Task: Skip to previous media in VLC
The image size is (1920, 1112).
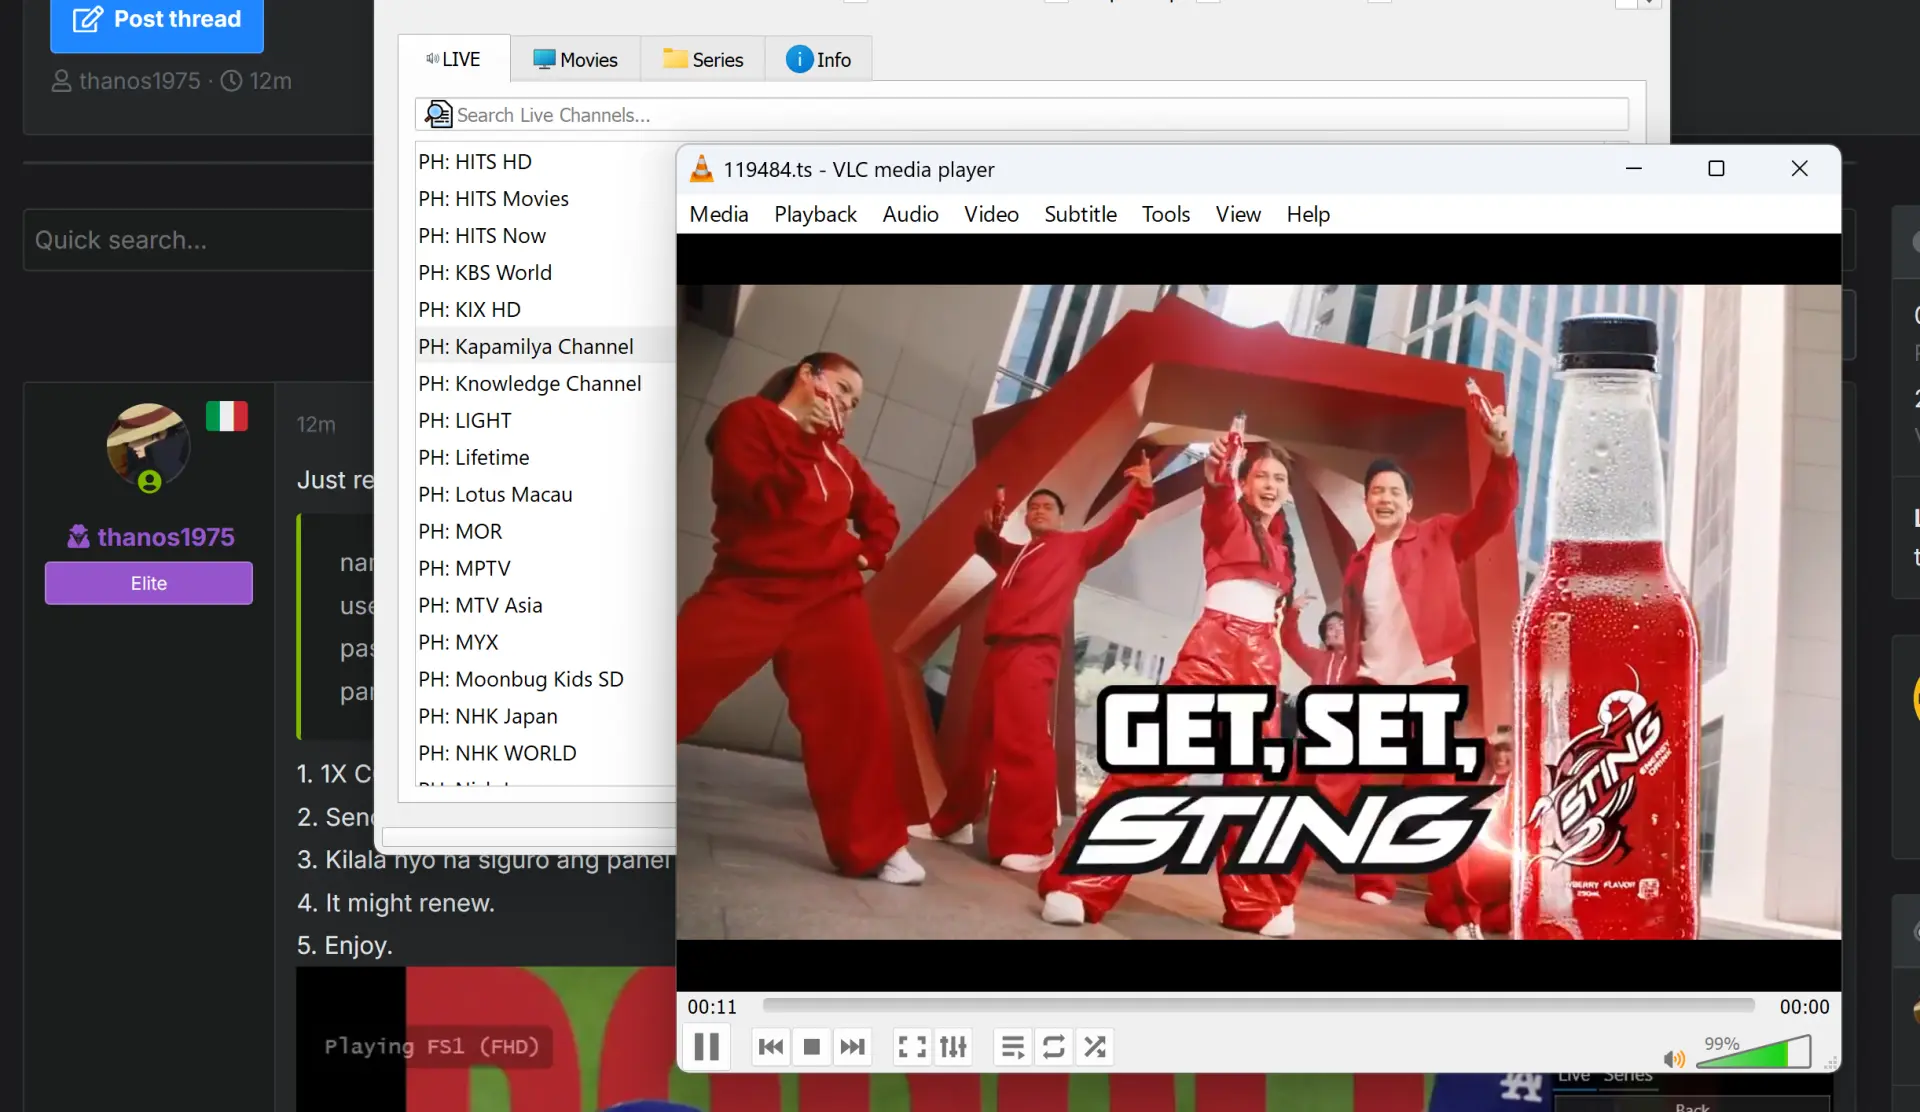Action: [771, 1047]
